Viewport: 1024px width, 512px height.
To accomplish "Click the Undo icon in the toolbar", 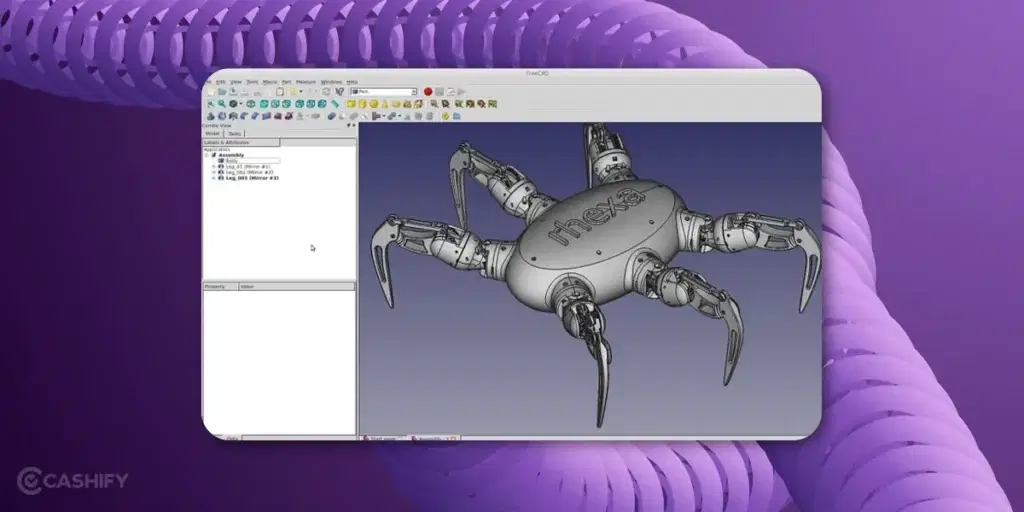I will coord(293,91).
